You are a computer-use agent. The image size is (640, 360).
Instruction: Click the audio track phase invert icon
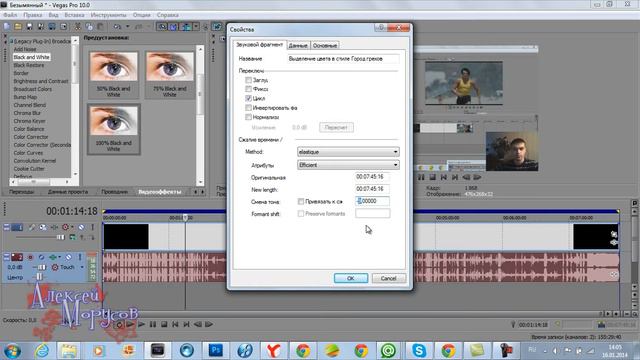click(41, 257)
